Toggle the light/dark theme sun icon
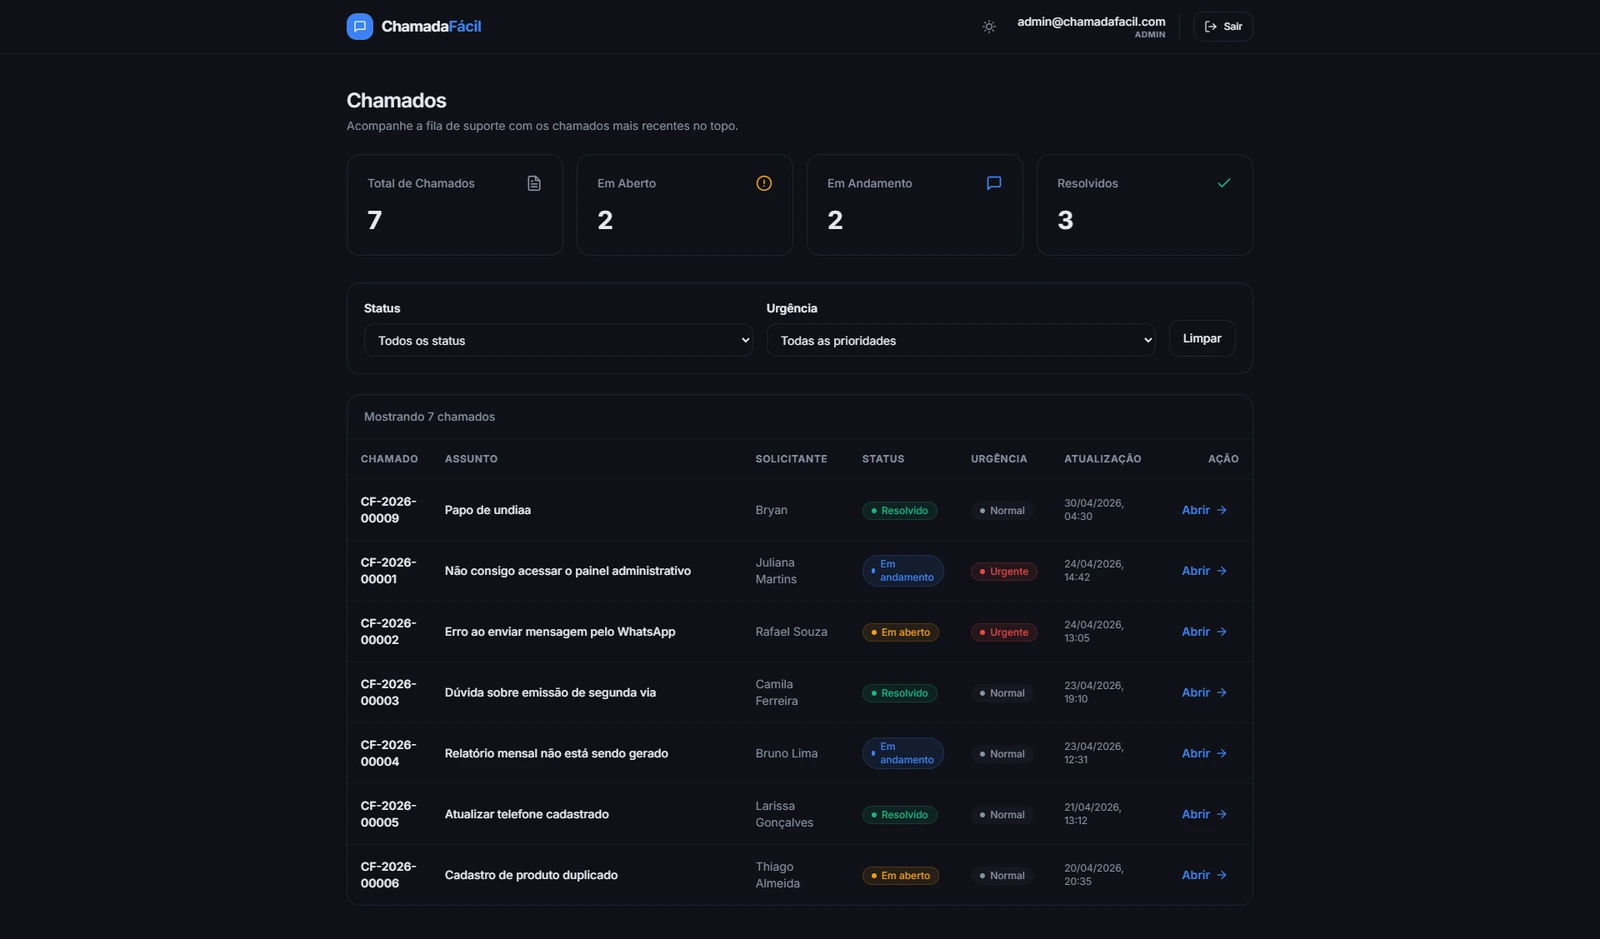Viewport: 1600px width, 939px height. (x=989, y=27)
